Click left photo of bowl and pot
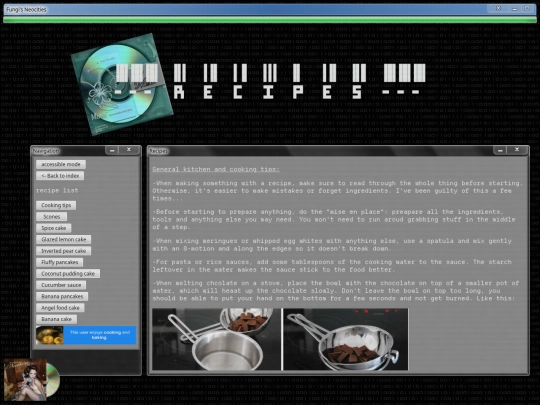Image resolution: width=540 pixels, height=405 pixels. (x=217, y=339)
